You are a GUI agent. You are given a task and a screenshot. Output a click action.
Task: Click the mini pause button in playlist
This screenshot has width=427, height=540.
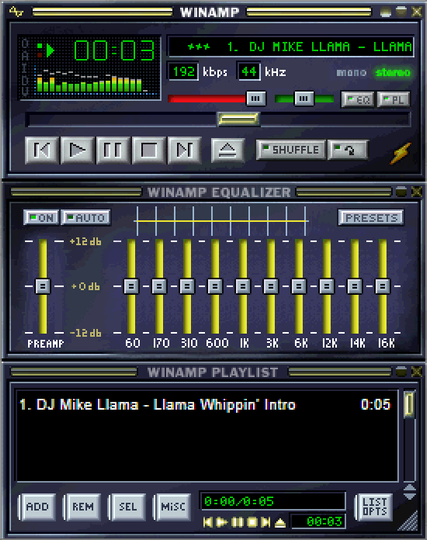tap(237, 522)
